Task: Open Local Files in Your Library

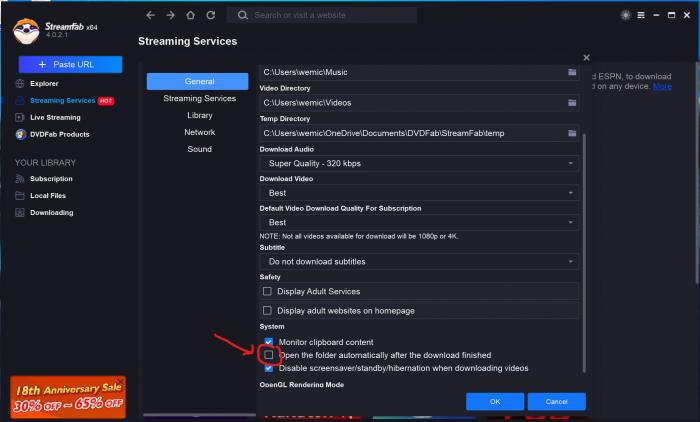Action: click(x=48, y=196)
